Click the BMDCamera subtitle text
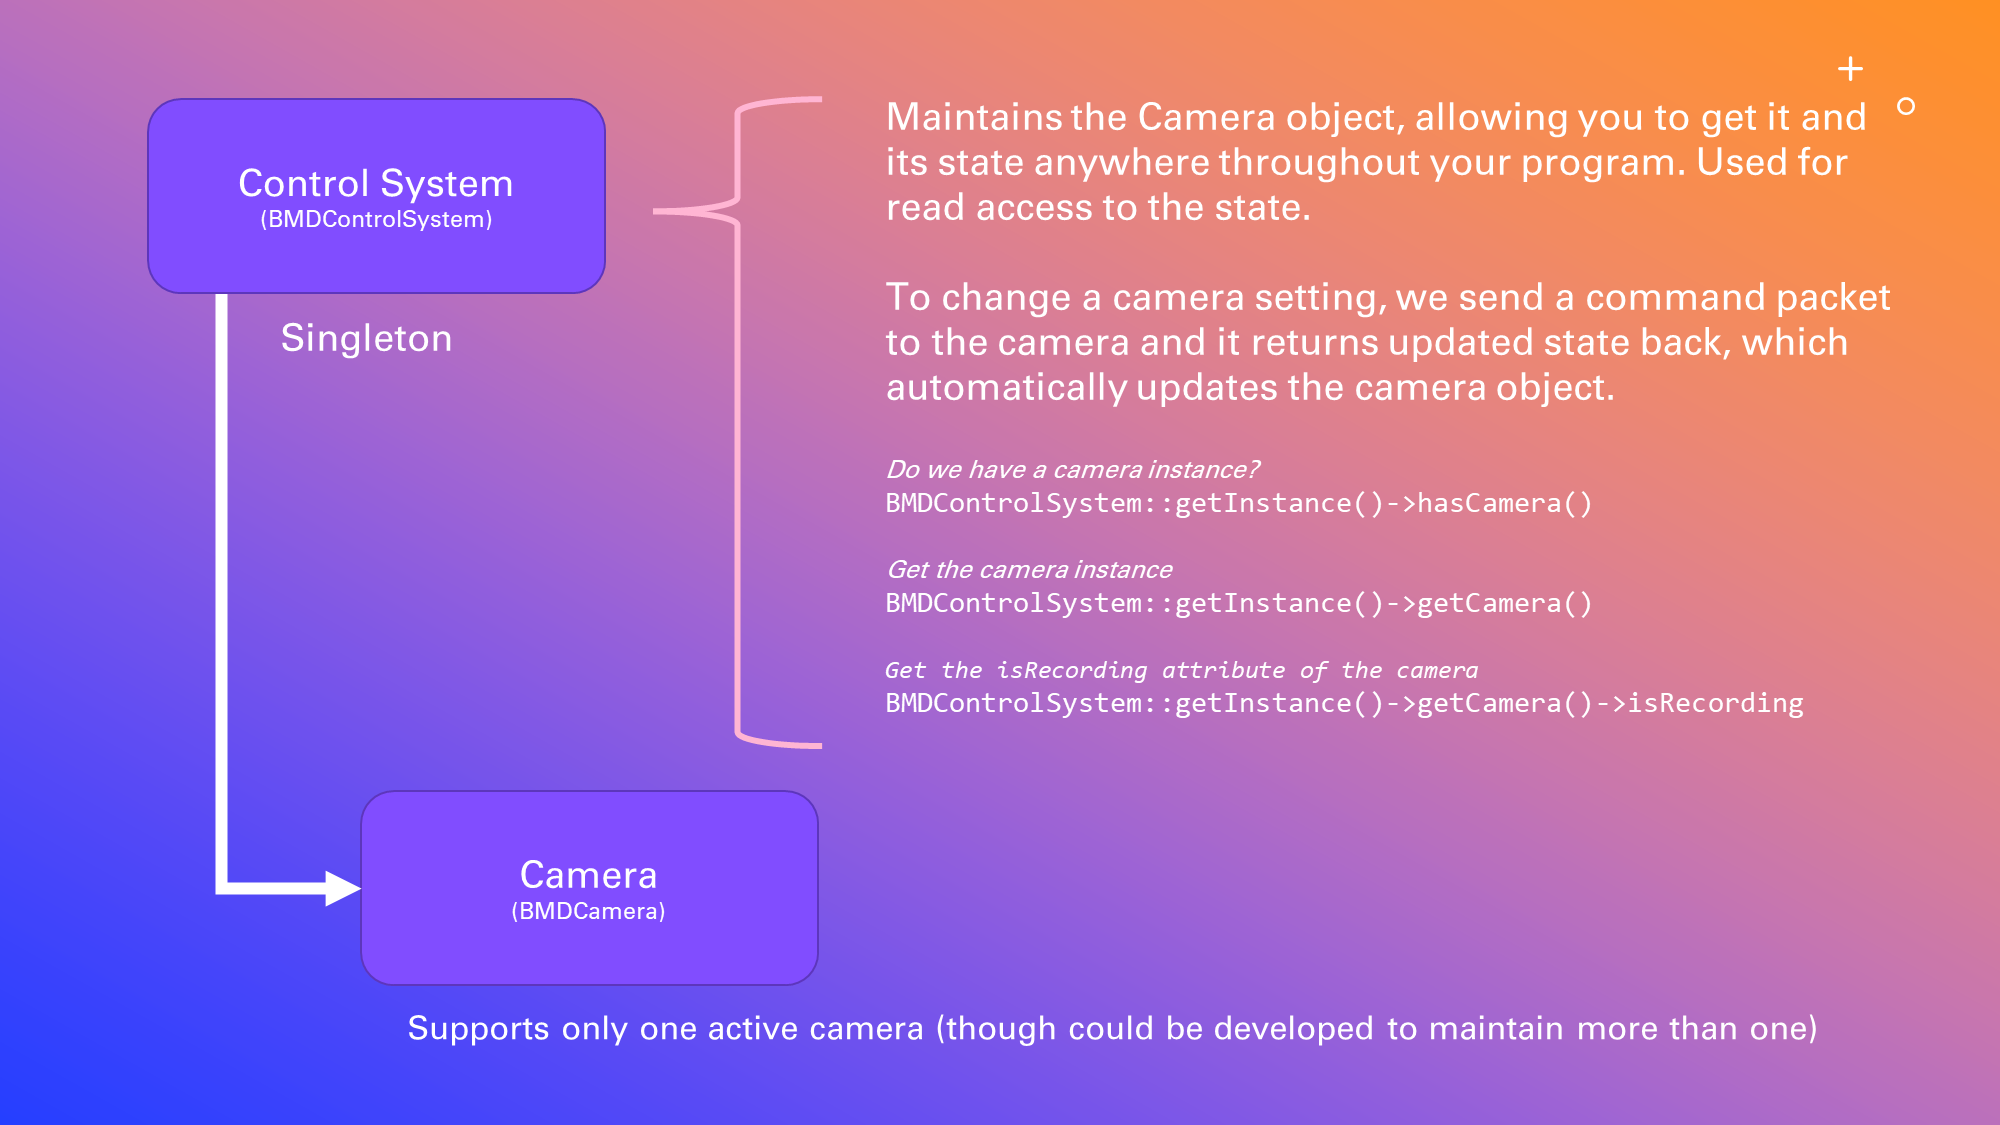Image resolution: width=2000 pixels, height=1125 pixels. coord(588,911)
